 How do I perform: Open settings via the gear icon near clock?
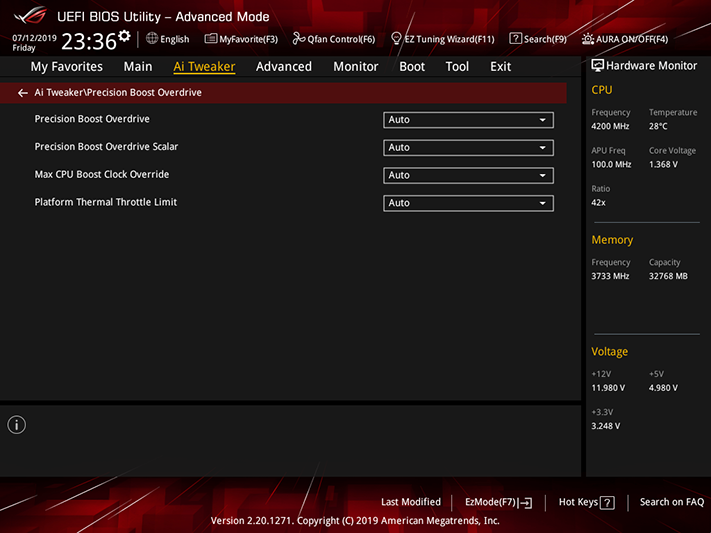124,36
